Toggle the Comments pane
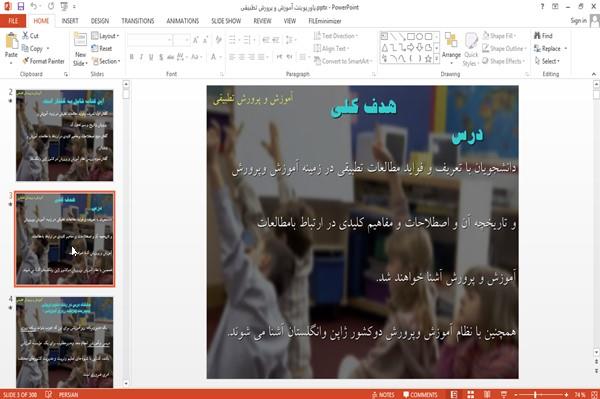This screenshot has width=600, height=399. click(420, 395)
